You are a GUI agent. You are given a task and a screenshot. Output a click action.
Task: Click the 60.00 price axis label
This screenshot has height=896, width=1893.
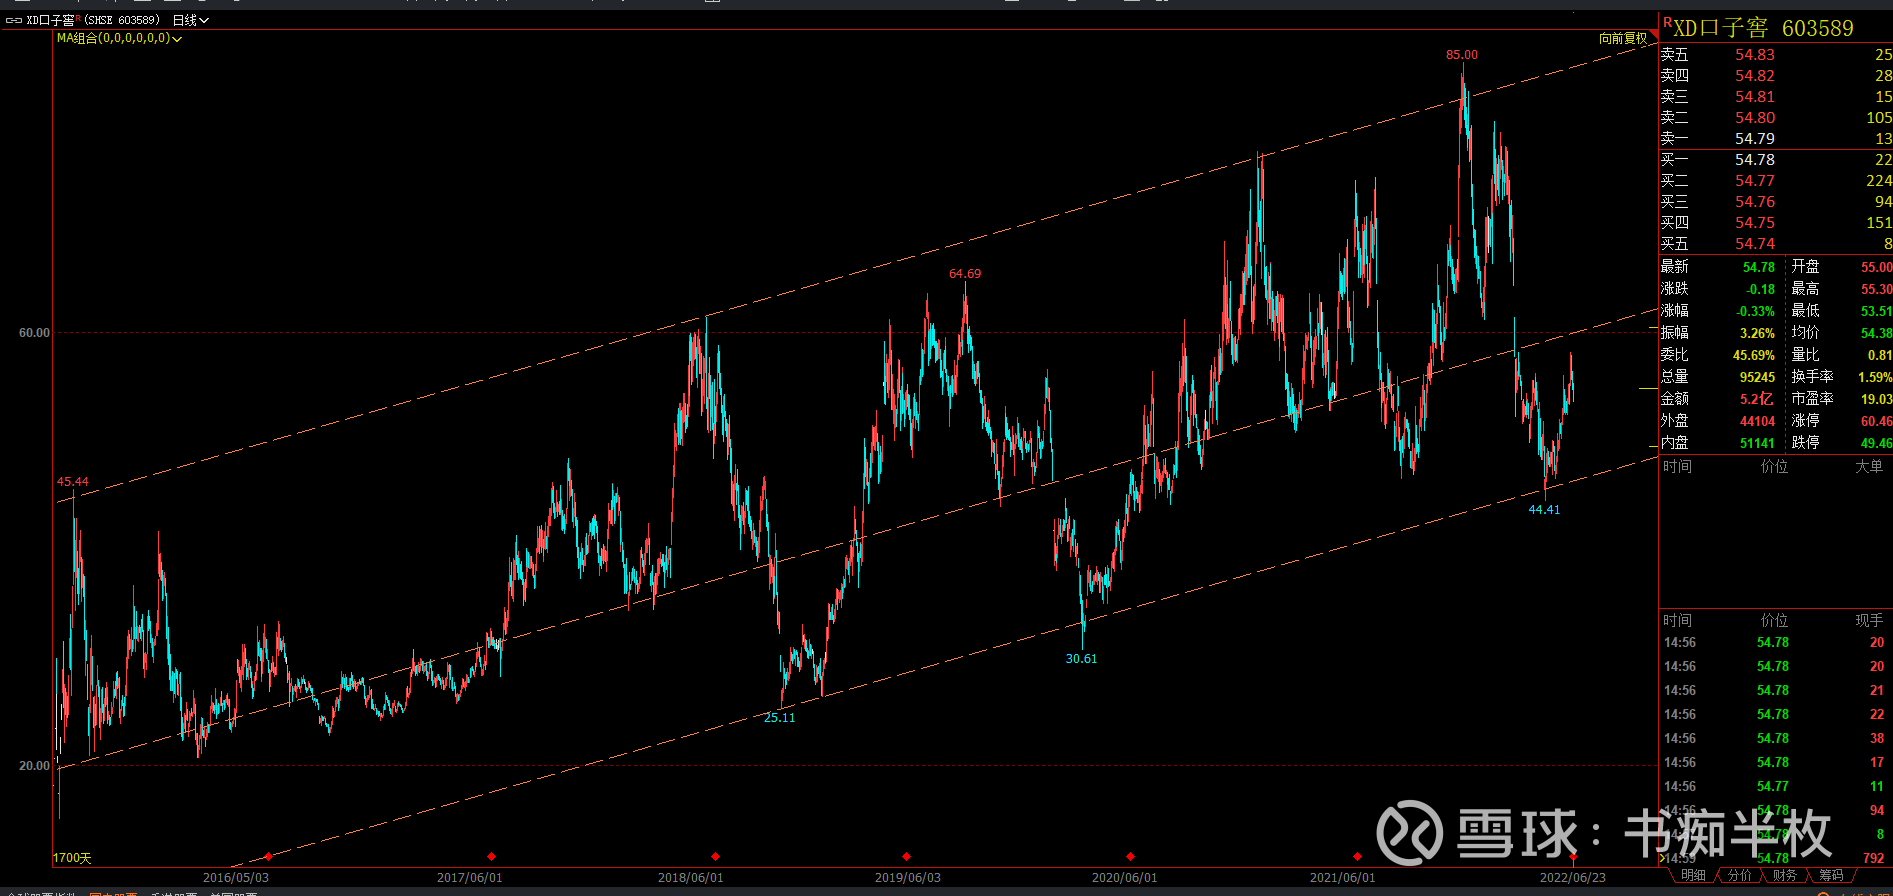(x=34, y=333)
